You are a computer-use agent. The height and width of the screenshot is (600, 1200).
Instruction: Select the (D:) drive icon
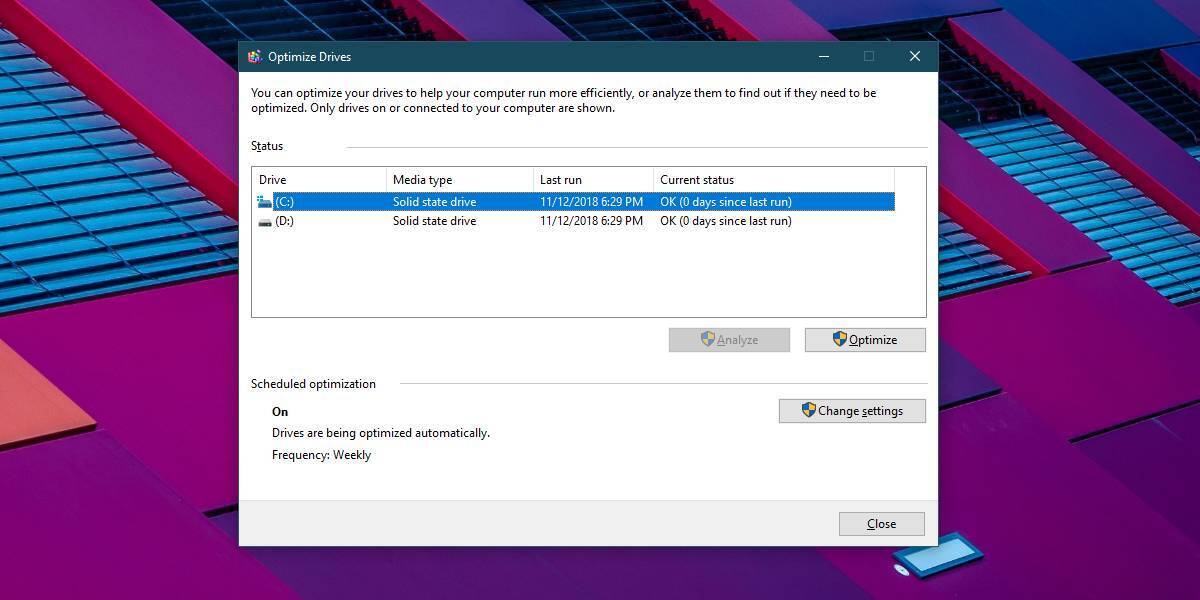click(264, 222)
